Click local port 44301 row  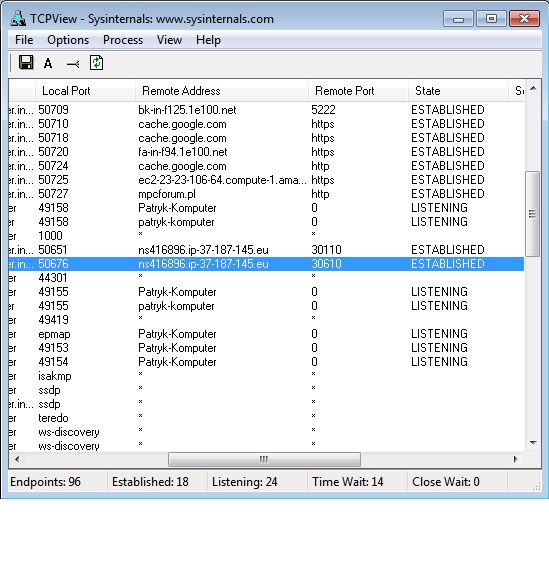coord(266,278)
